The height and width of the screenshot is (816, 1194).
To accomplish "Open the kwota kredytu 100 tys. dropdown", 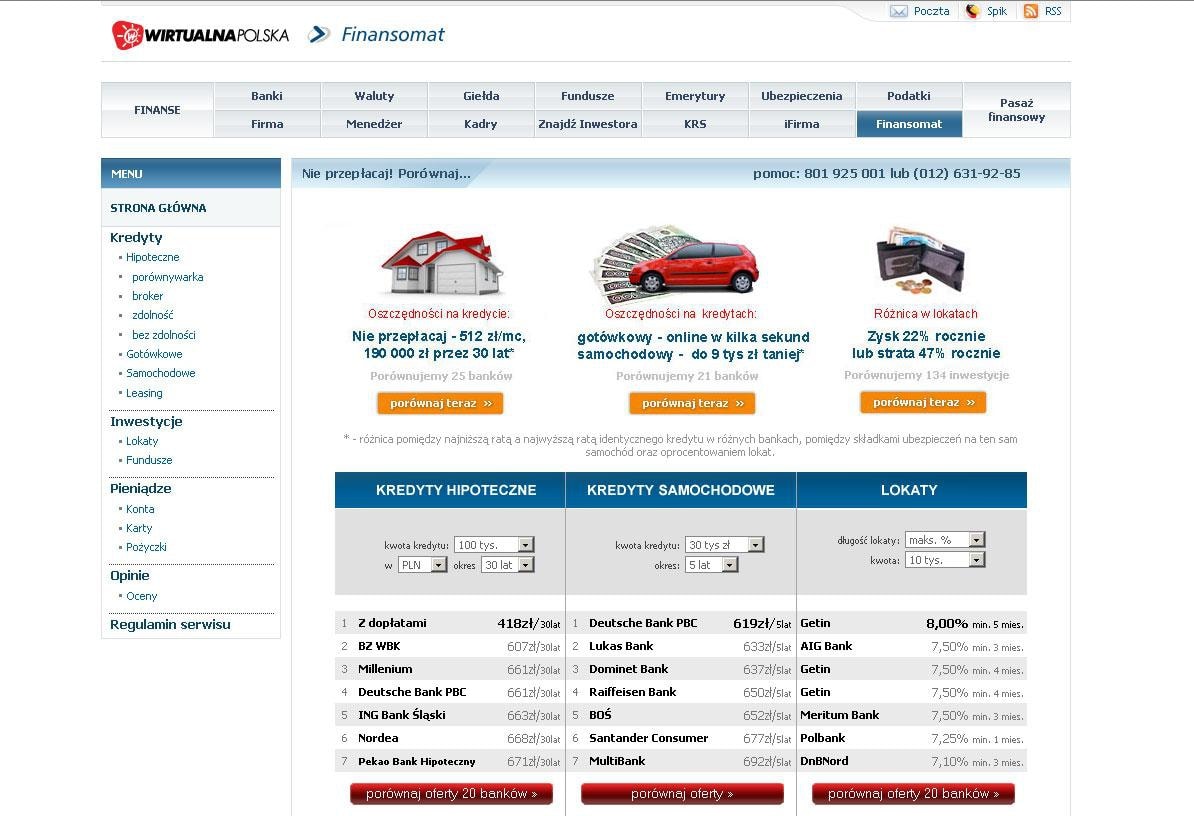I will (x=494, y=545).
